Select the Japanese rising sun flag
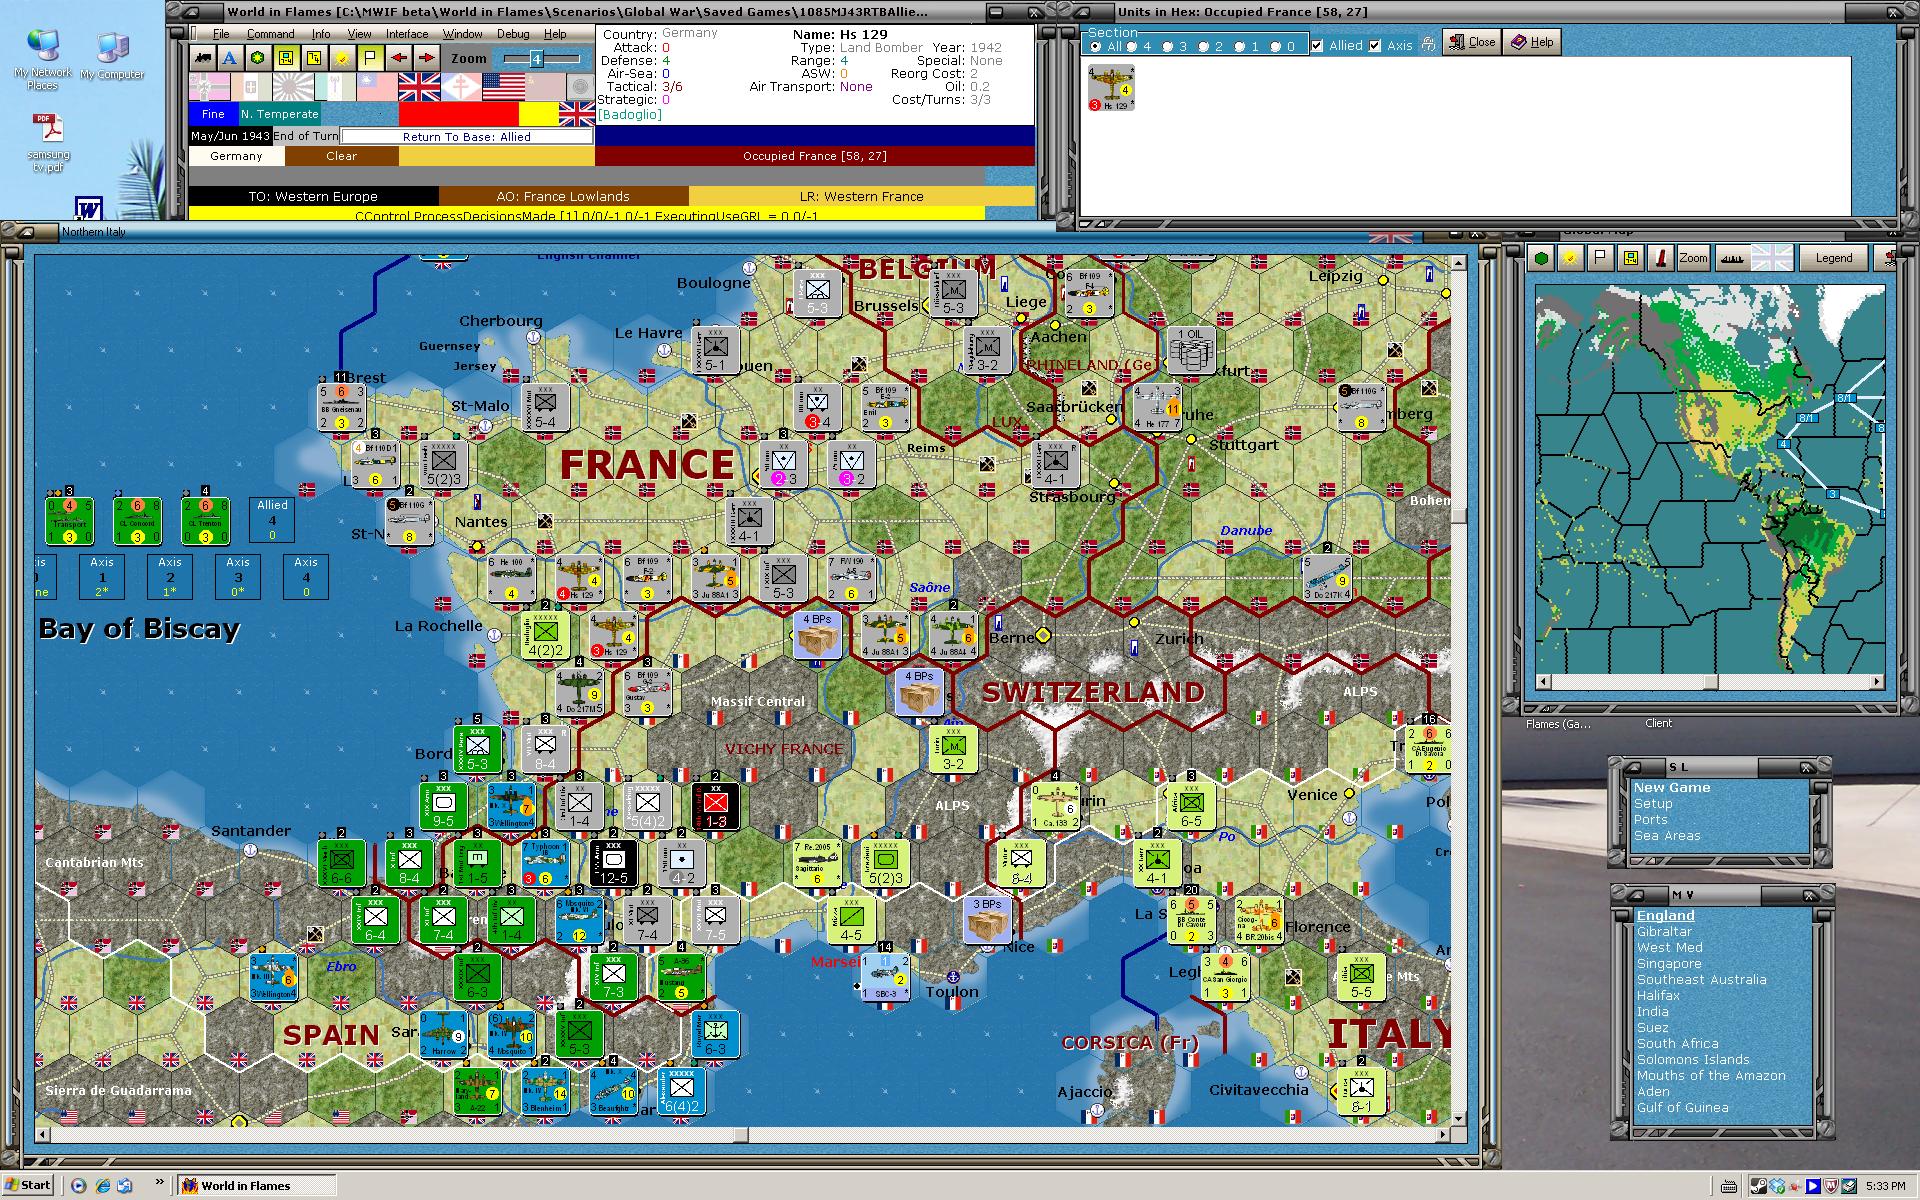1920x1200 pixels. coord(293,87)
